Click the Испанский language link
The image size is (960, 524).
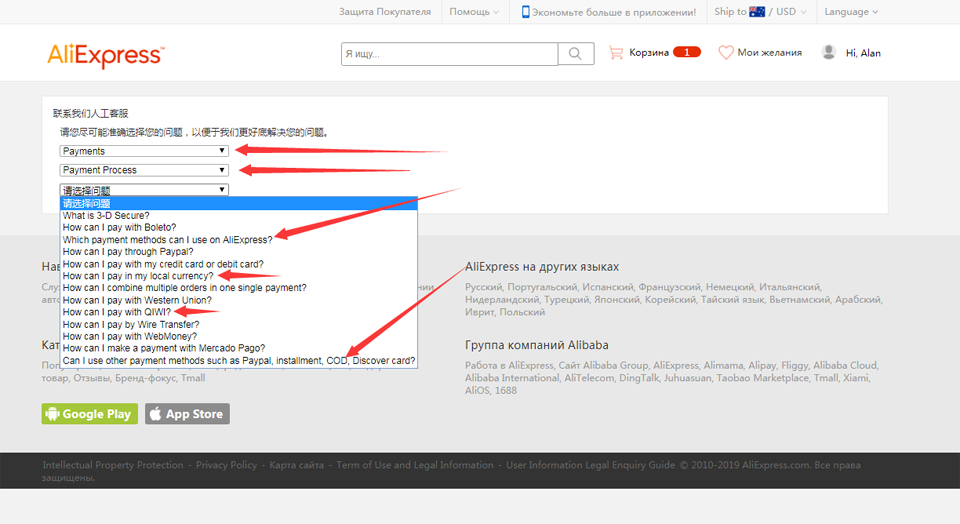(607, 287)
